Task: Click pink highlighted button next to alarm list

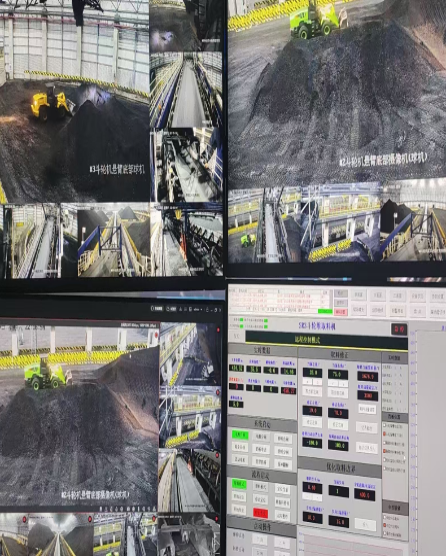Action: pyautogui.click(x=340, y=312)
